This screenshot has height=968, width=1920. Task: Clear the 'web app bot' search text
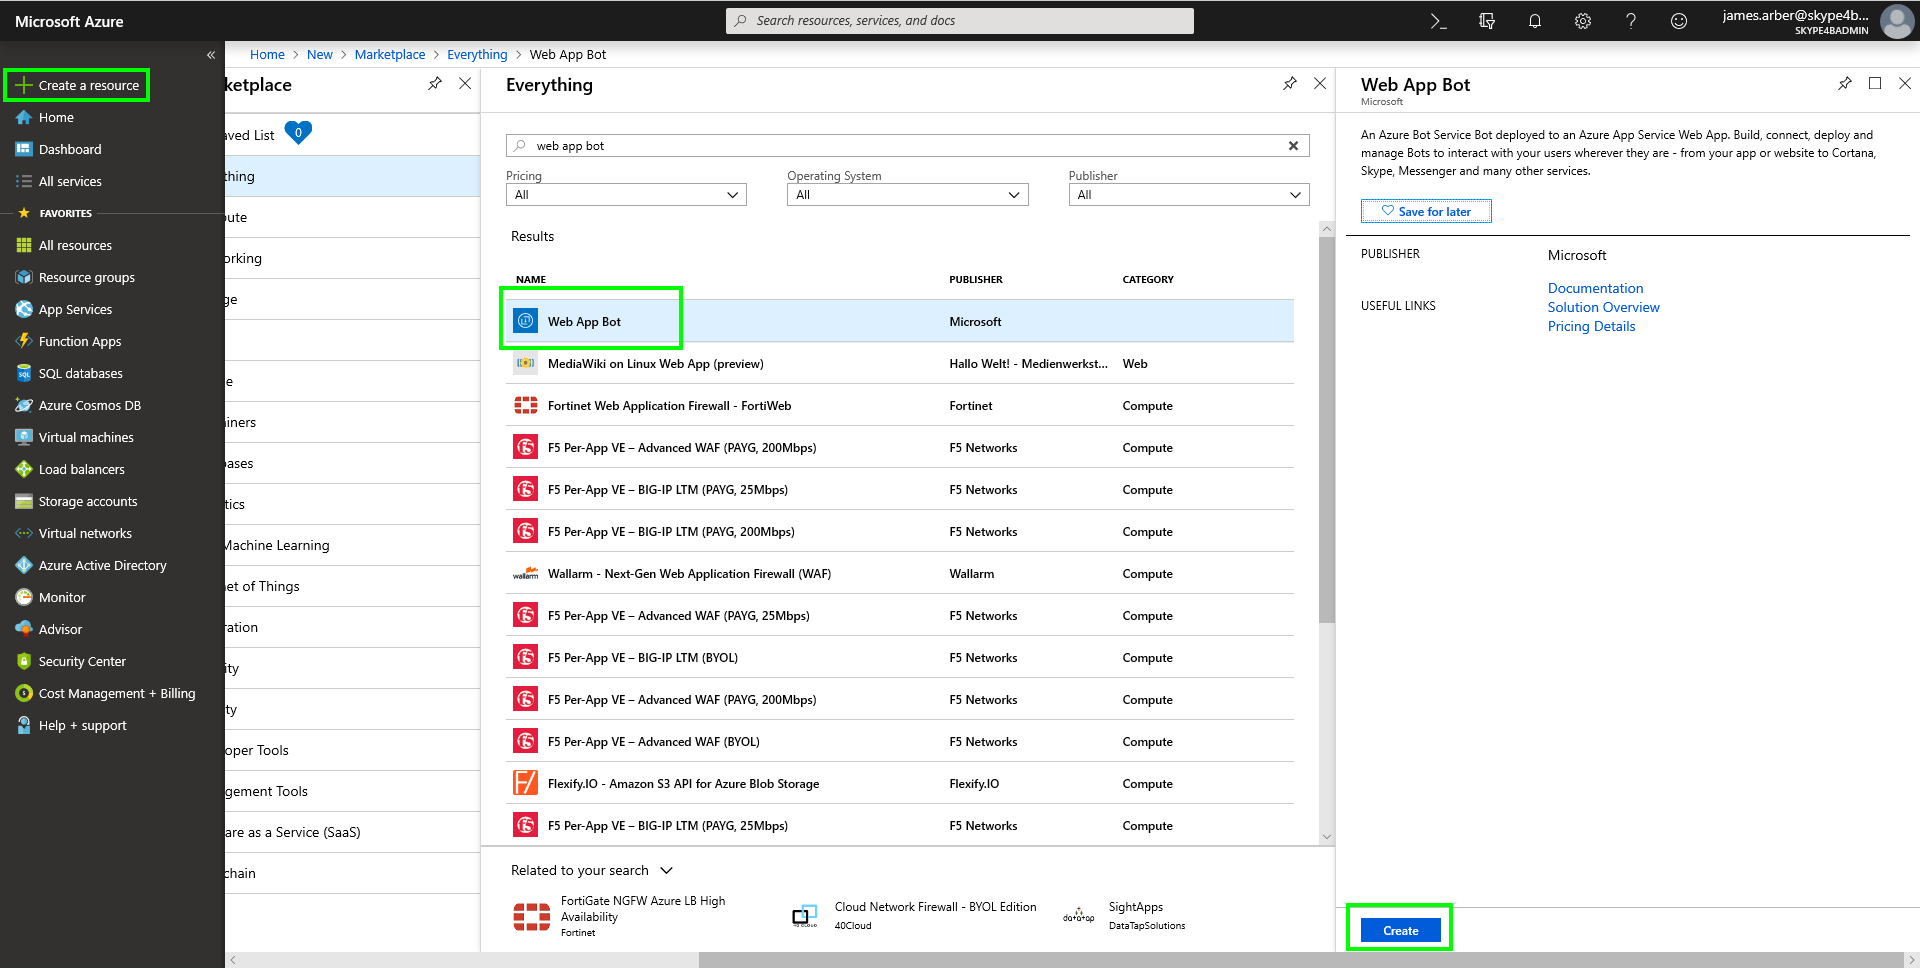(1293, 146)
